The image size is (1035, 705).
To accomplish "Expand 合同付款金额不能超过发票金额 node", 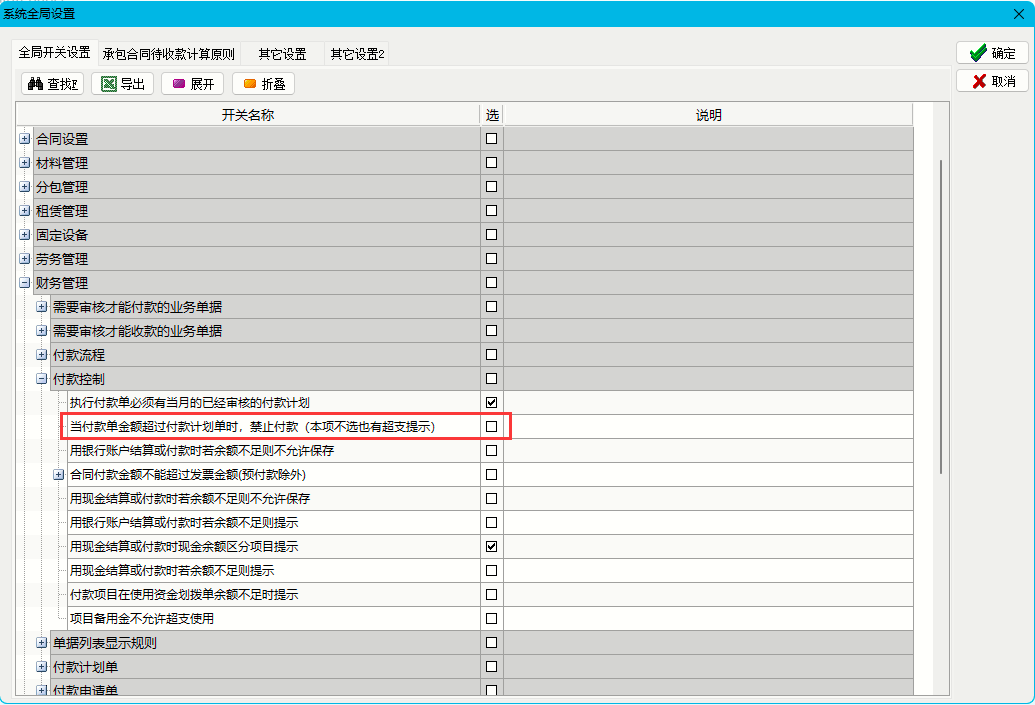I will (x=59, y=475).
